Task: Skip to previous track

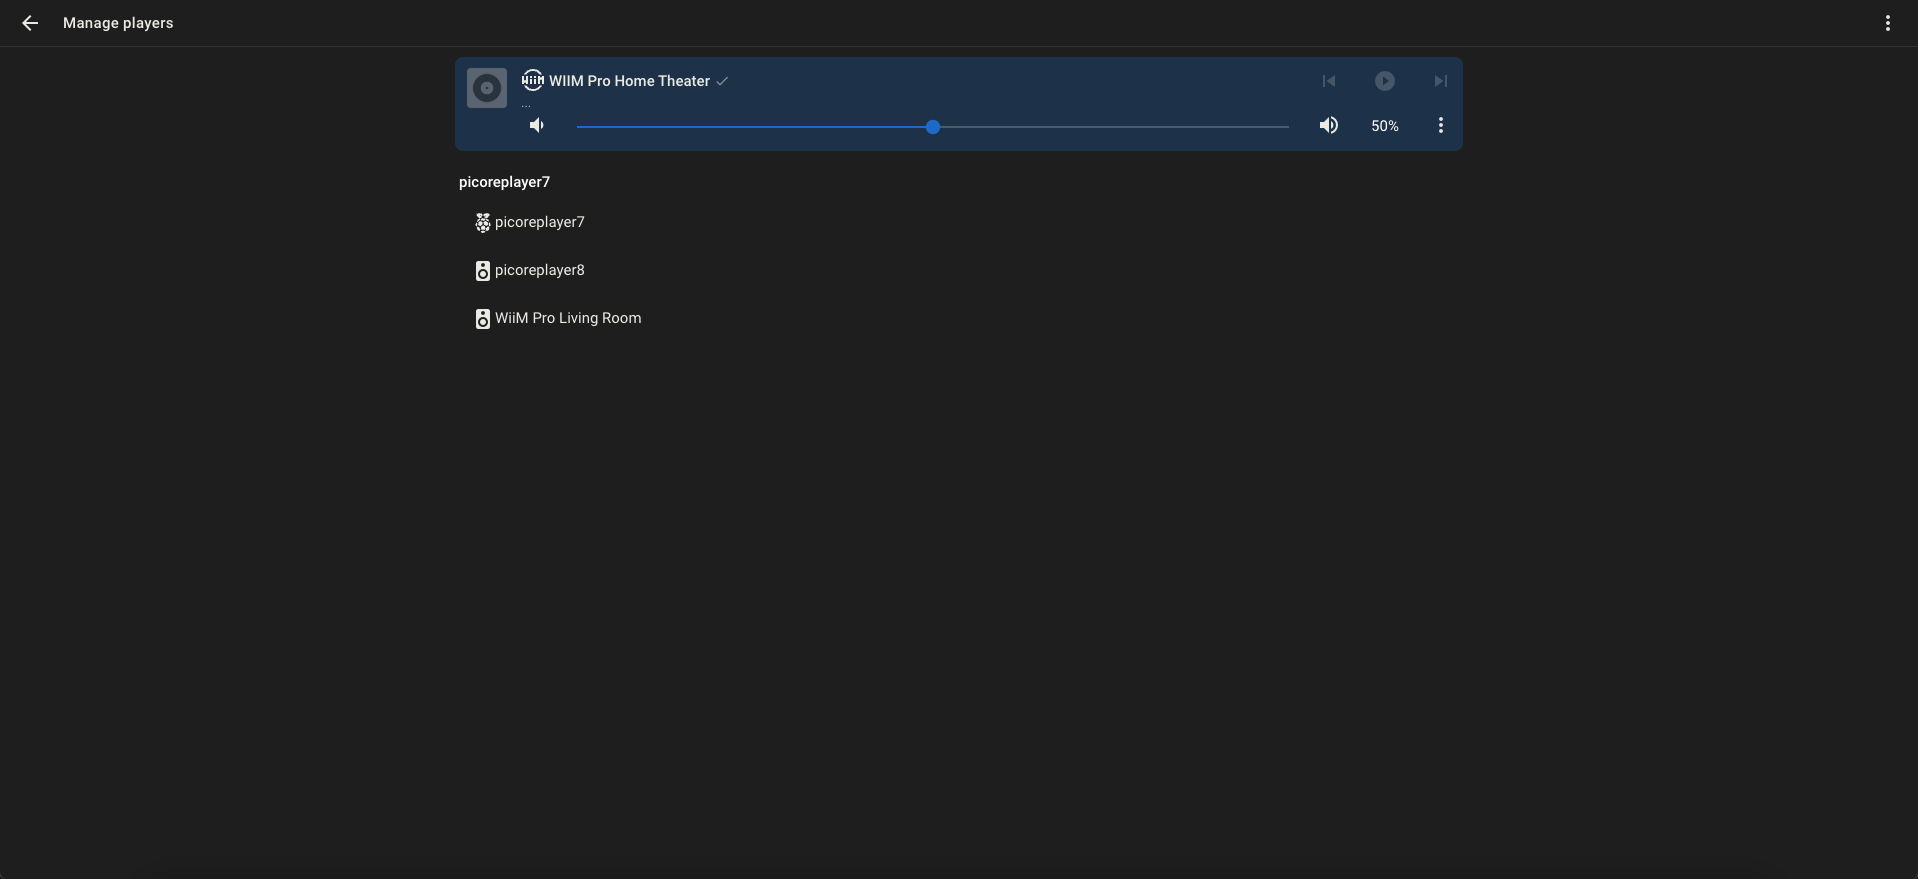Action: pos(1329,81)
